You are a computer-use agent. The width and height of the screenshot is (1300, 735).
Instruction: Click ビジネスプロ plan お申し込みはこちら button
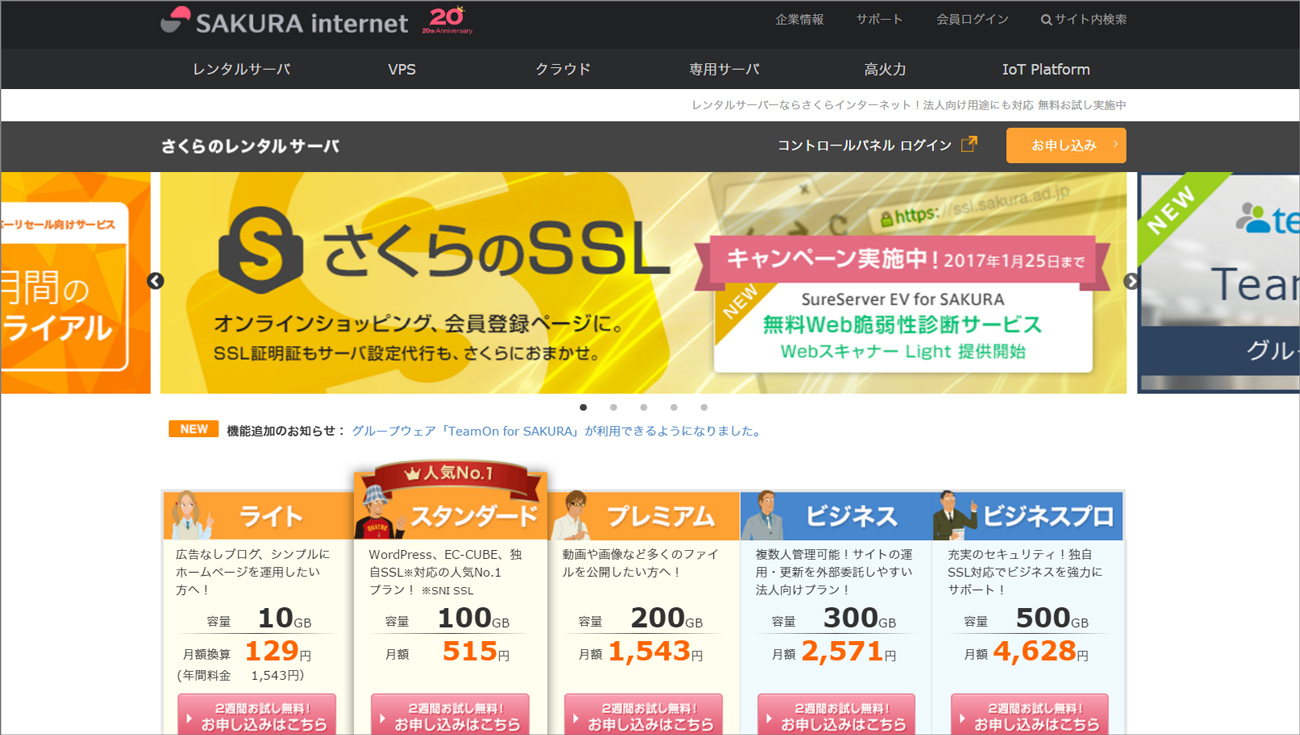point(1029,714)
